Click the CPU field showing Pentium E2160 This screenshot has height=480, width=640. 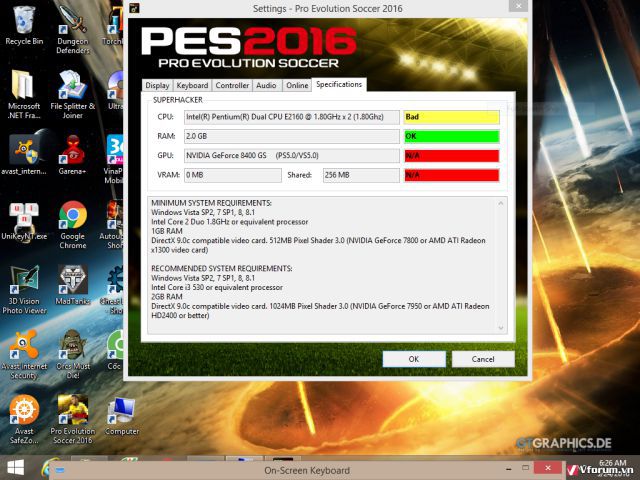[x=291, y=117]
